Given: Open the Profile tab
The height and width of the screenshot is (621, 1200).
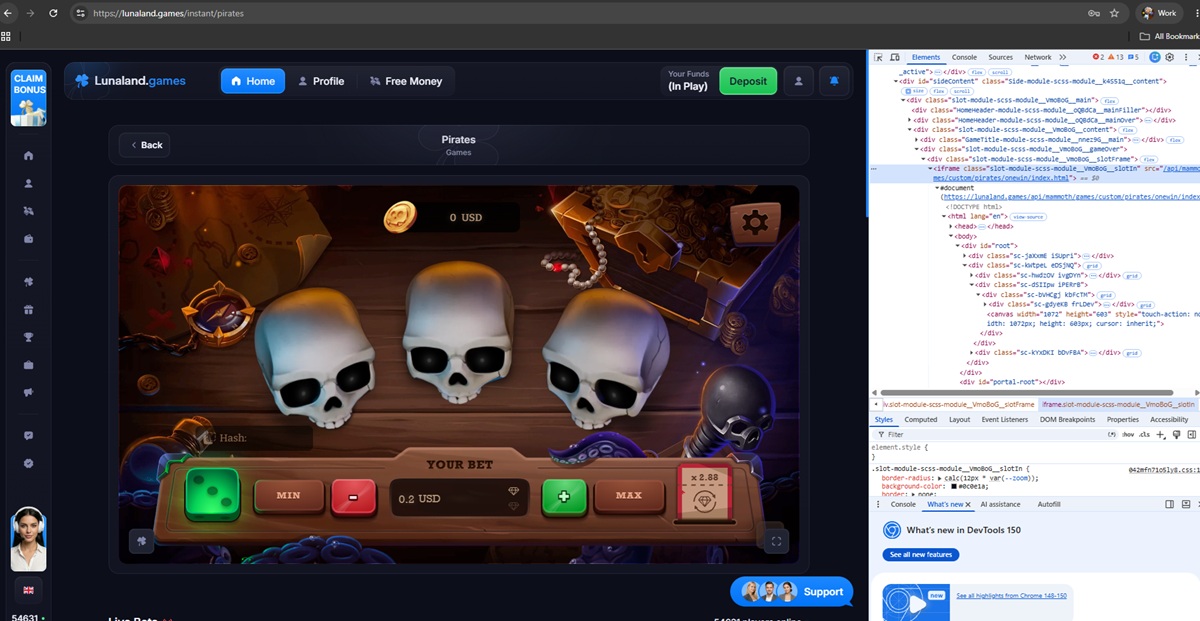Looking at the screenshot, I should [321, 81].
